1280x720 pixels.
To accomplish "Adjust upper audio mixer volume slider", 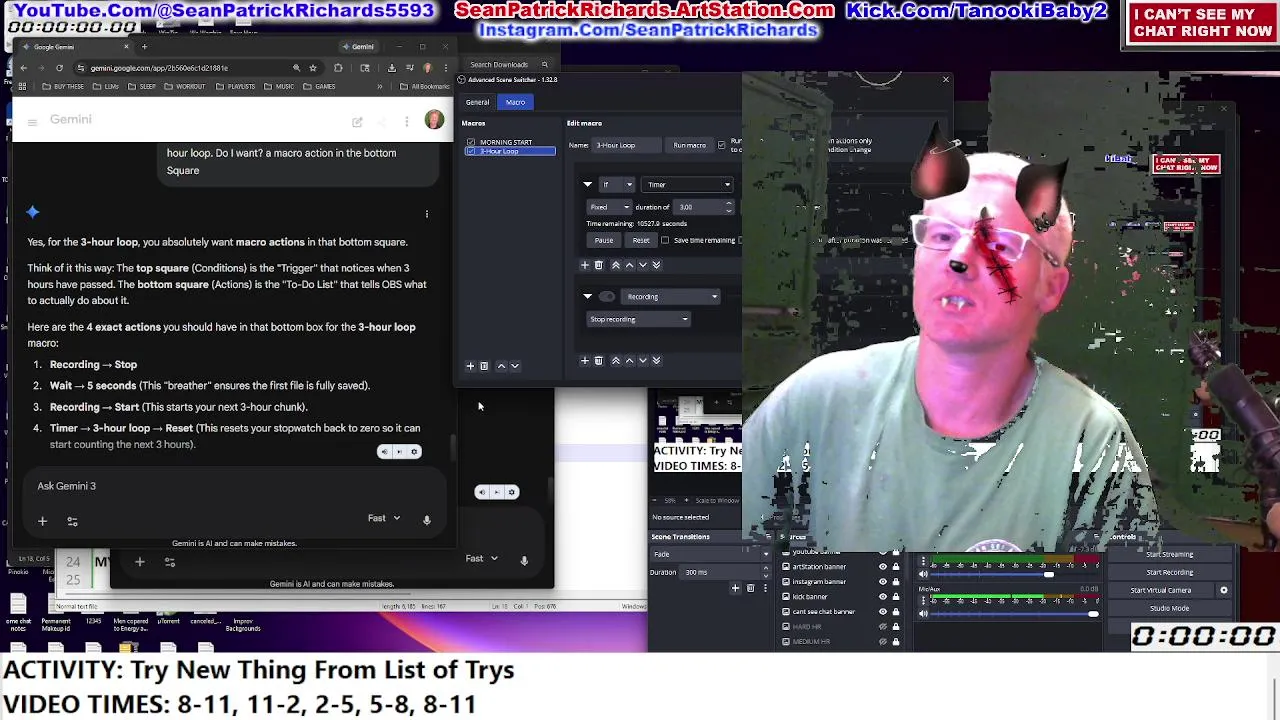I will [x=1048, y=575].
